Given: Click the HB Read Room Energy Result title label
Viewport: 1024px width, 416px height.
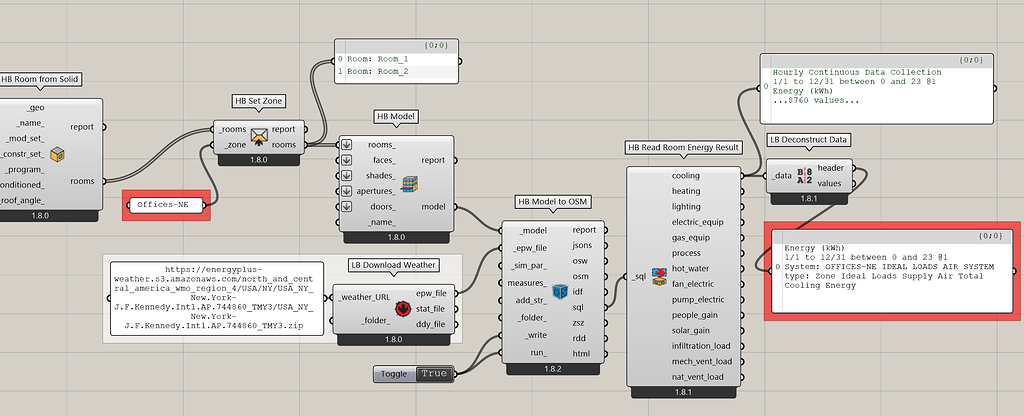Looking at the screenshot, I should (x=683, y=148).
